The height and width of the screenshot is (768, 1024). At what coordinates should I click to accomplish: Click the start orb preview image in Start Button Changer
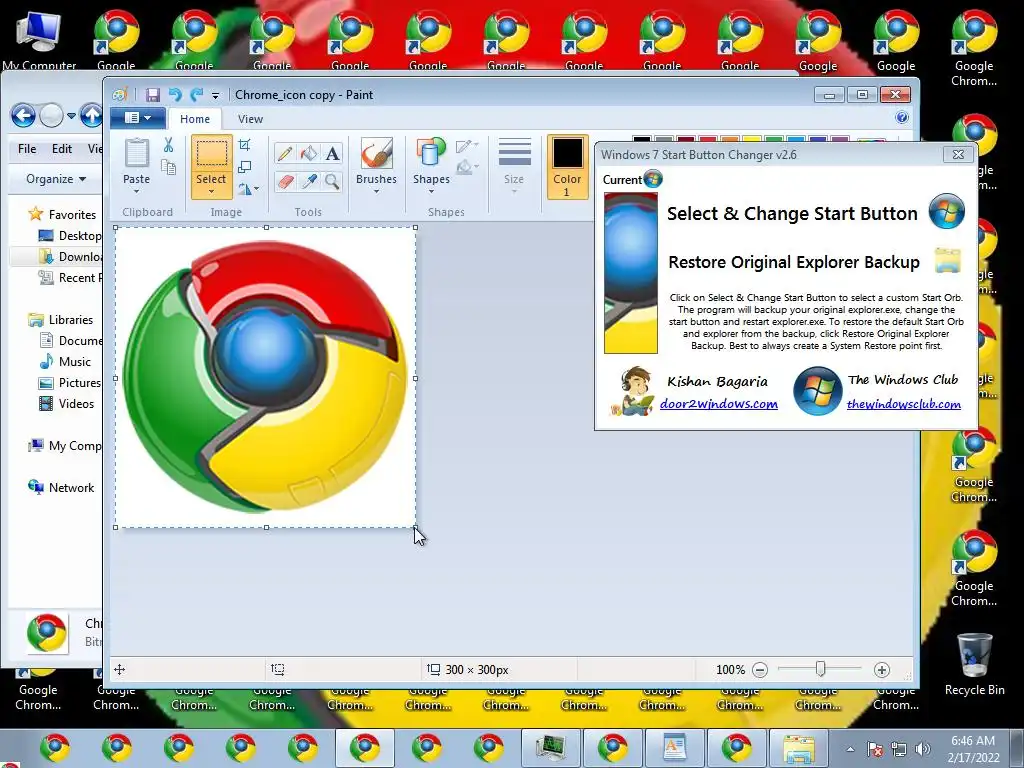pos(631,273)
